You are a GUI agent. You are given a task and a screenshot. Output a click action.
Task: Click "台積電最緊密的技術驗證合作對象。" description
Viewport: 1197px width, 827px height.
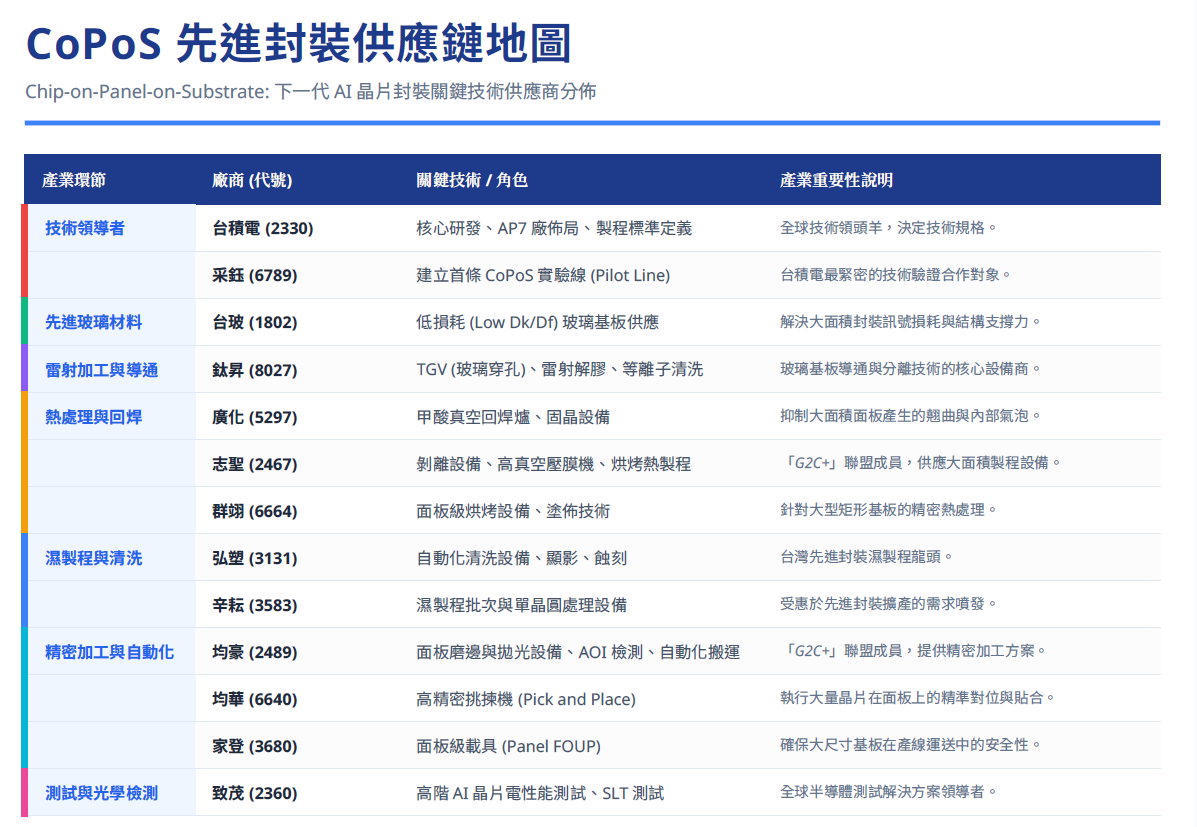click(895, 275)
